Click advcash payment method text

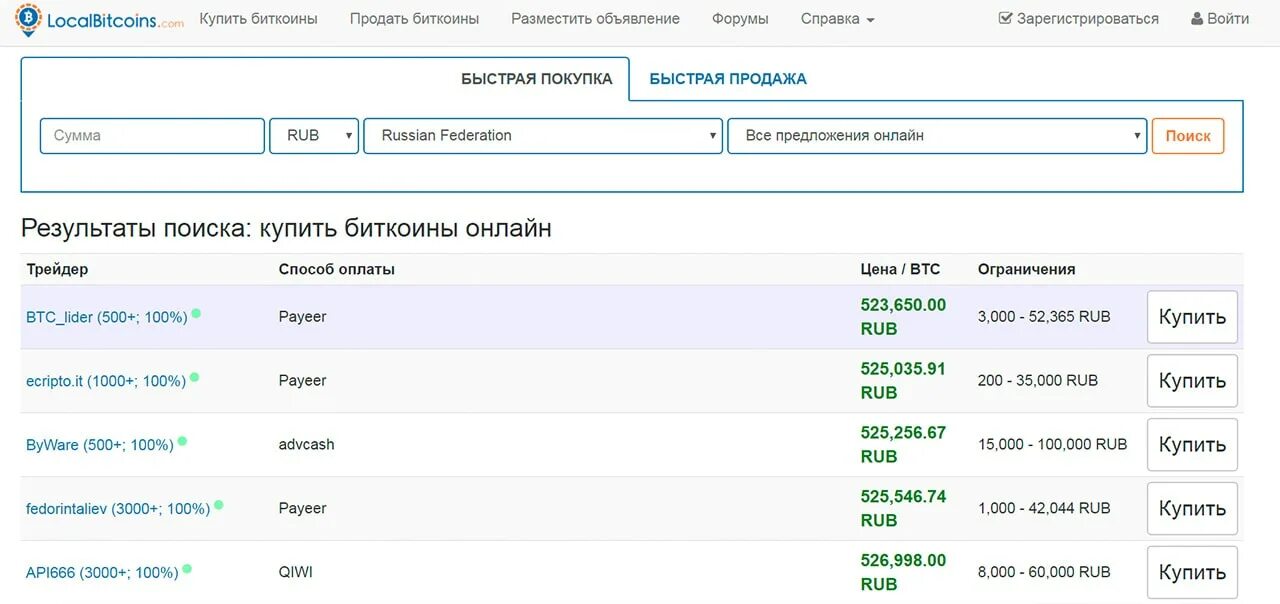point(307,445)
